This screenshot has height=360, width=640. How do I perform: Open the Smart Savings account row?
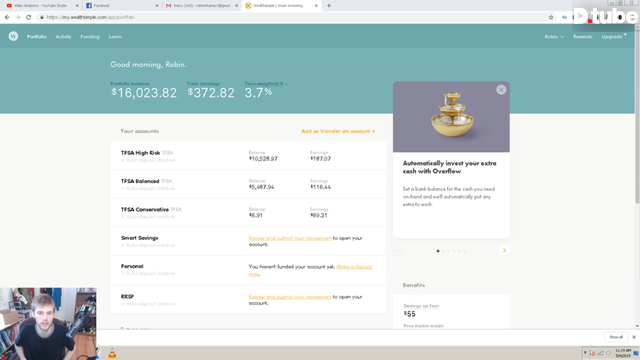[x=248, y=241]
